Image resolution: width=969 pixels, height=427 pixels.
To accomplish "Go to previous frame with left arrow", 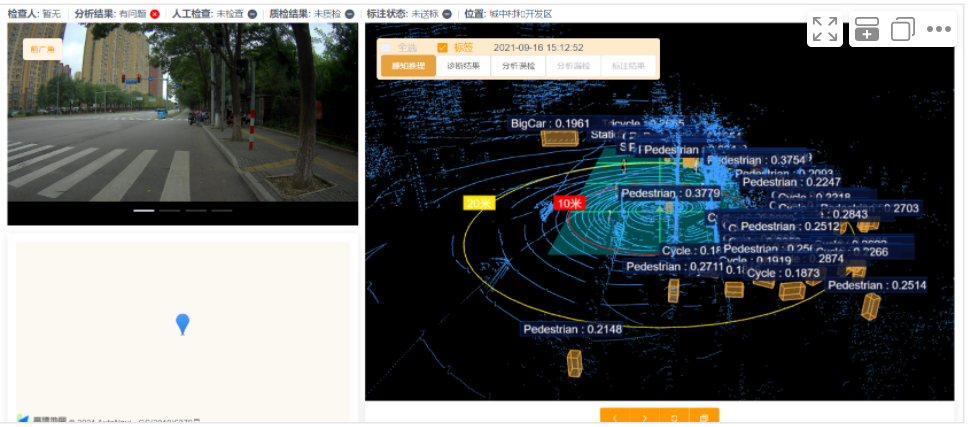I will pos(615,418).
